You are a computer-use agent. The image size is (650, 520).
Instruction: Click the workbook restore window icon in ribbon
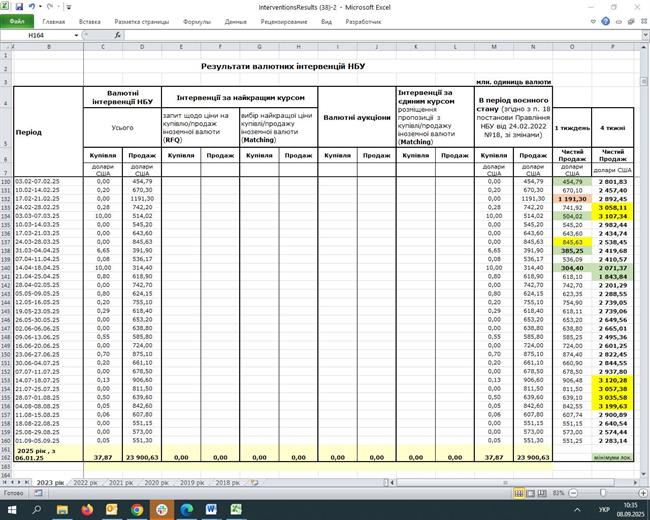point(631,22)
